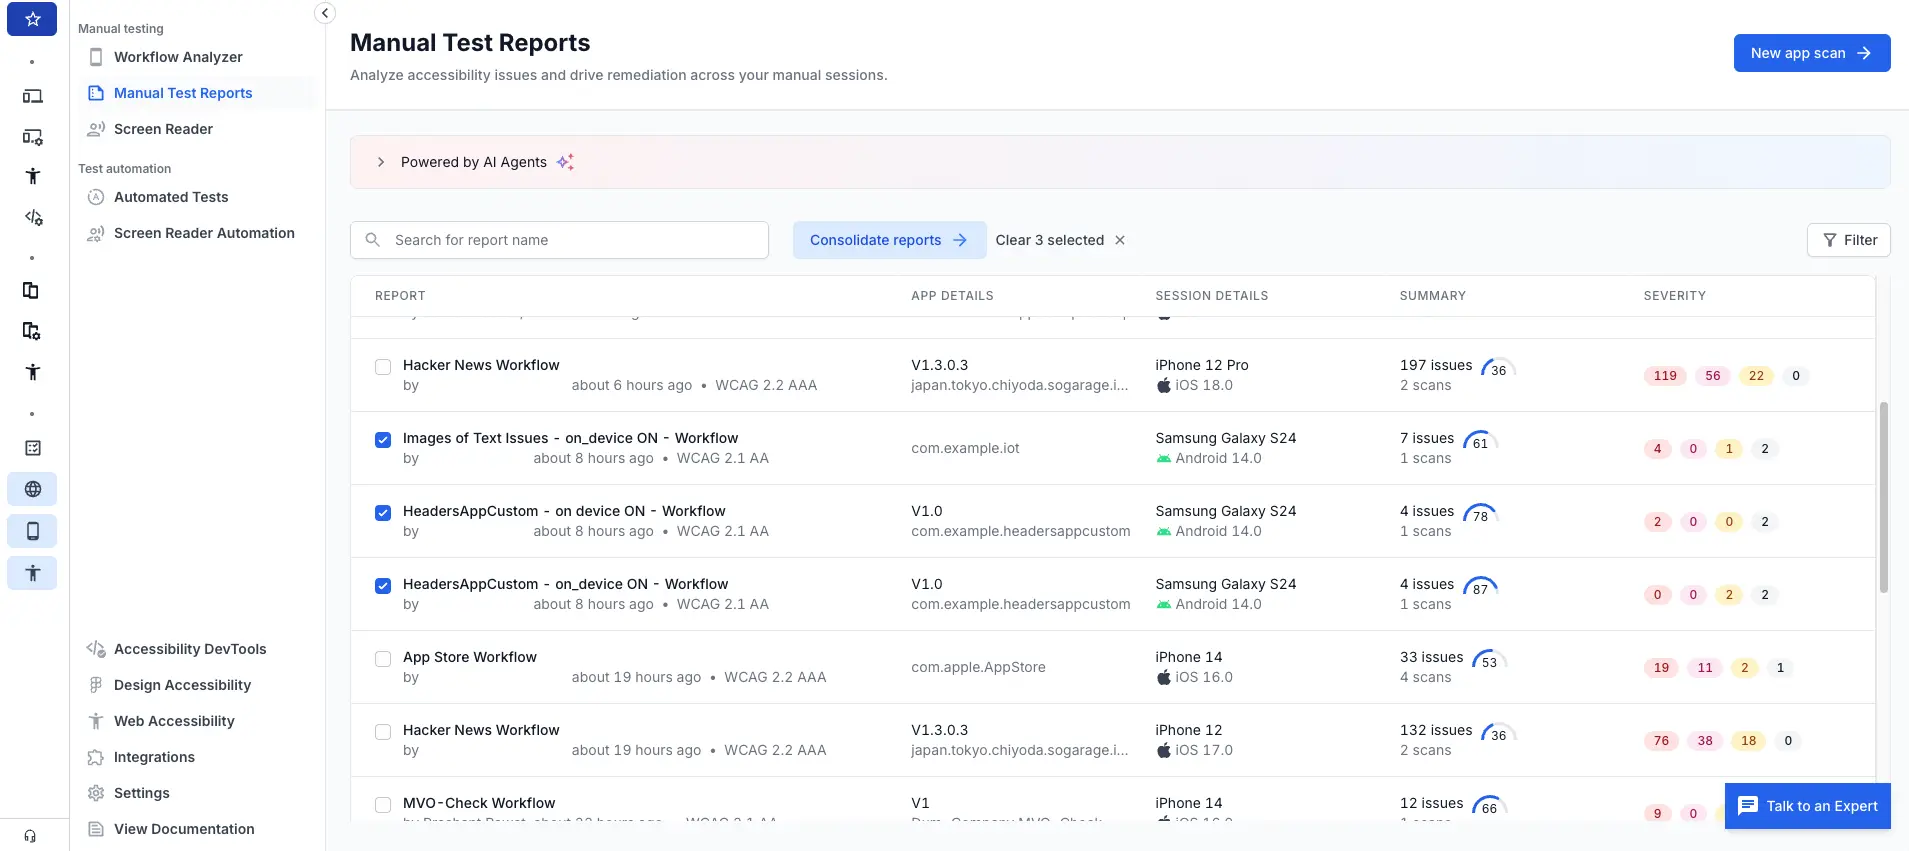Check the App Store Workflow report
Image resolution: width=1909 pixels, height=851 pixels.
tap(383, 659)
